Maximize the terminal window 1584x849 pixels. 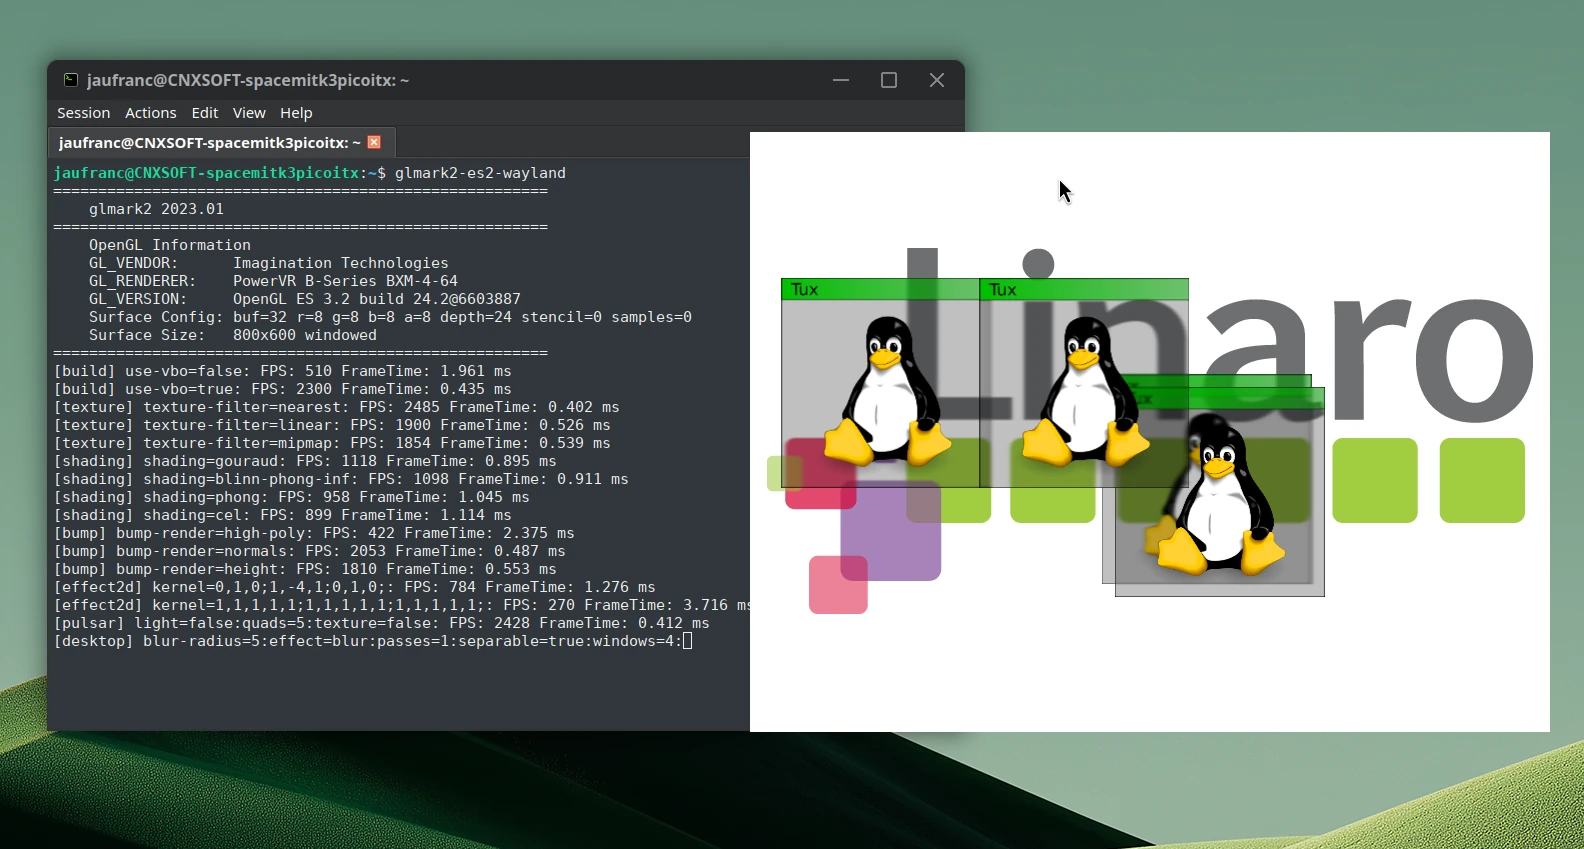pyautogui.click(x=889, y=80)
